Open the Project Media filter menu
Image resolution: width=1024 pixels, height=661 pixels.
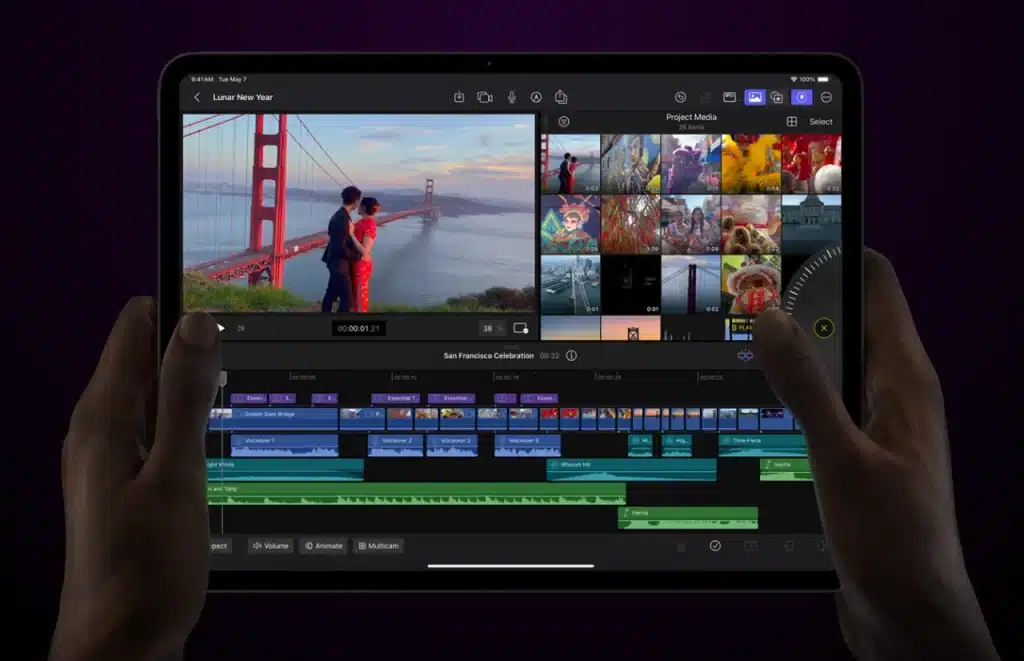tap(563, 121)
